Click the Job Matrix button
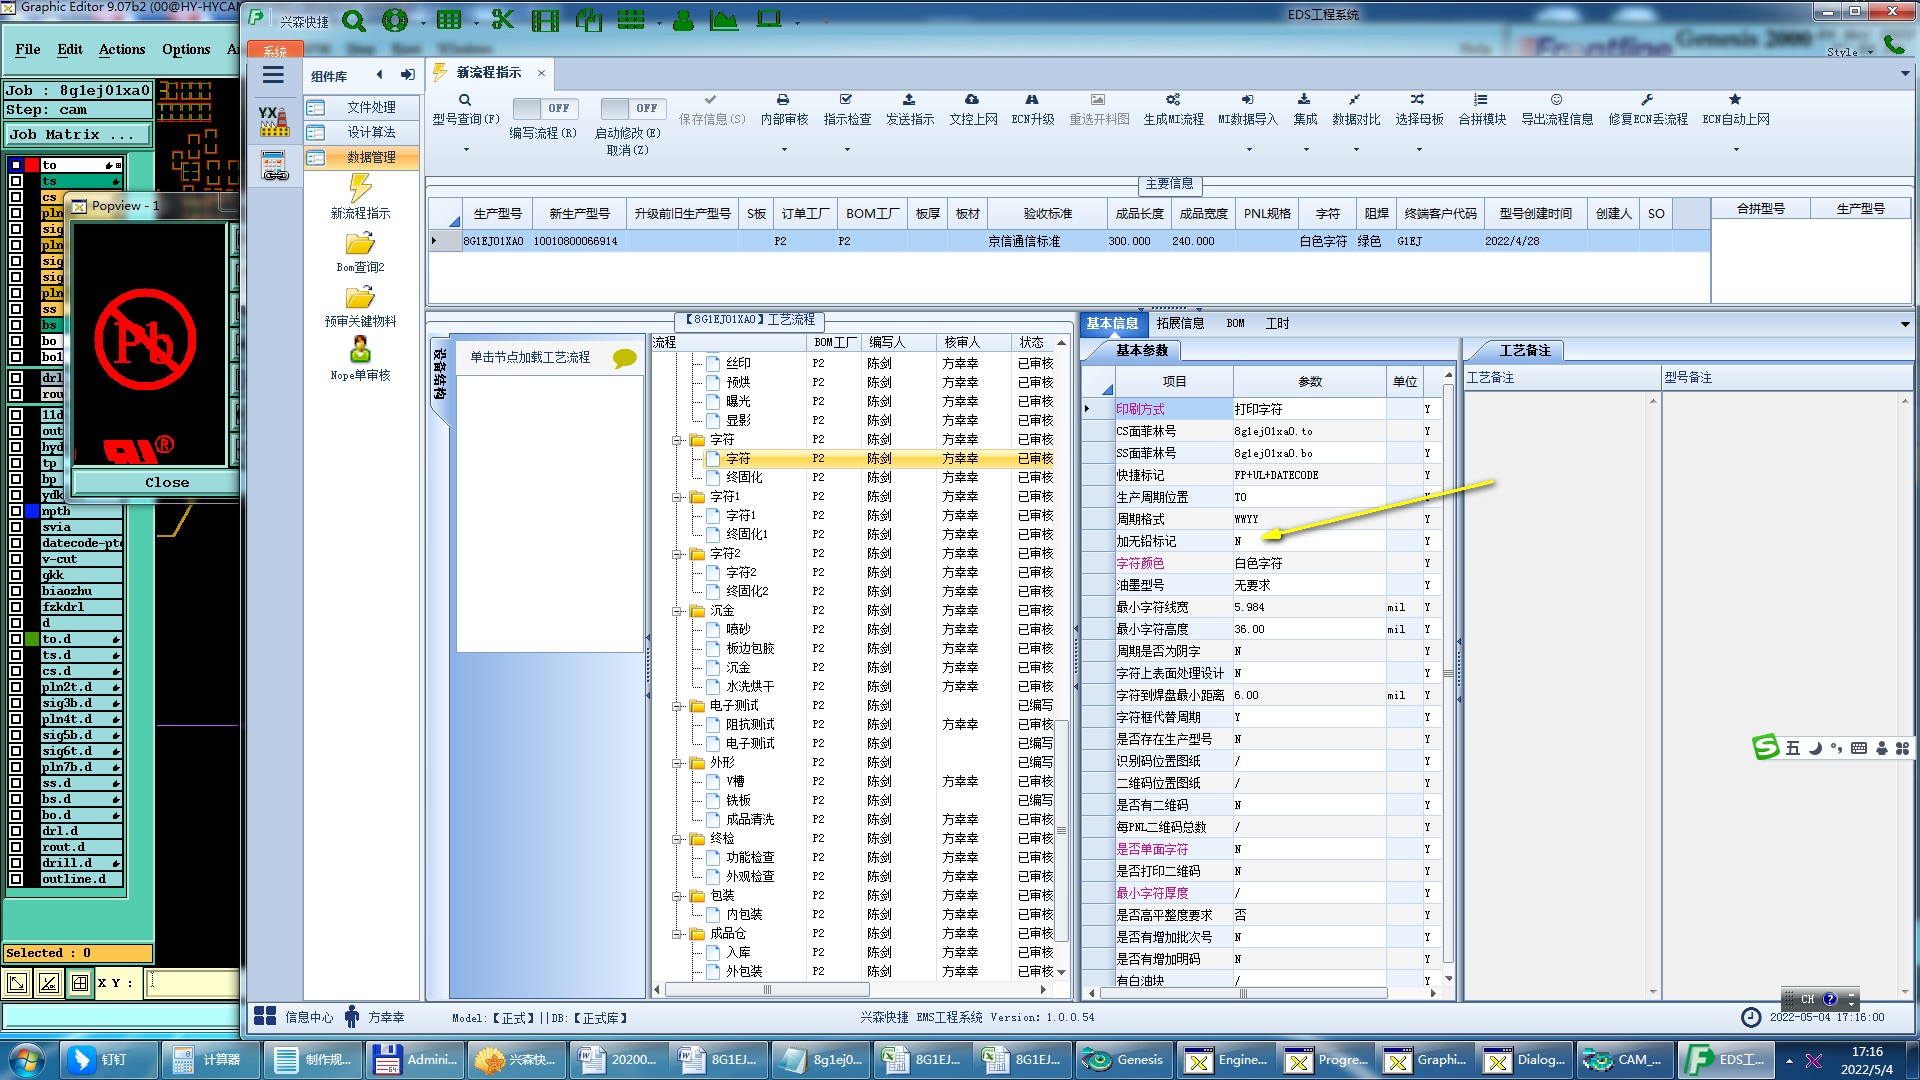 [78, 134]
